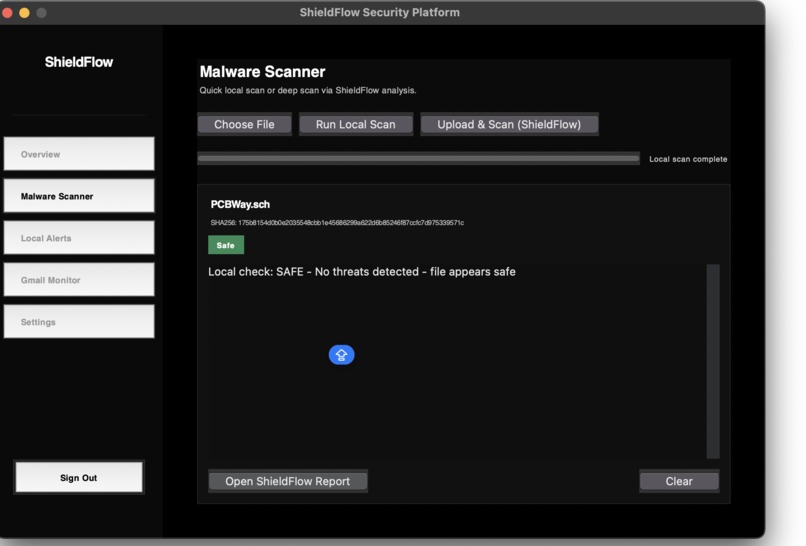The image size is (806, 546).
Task: Open Settings from sidebar
Action: (79, 321)
